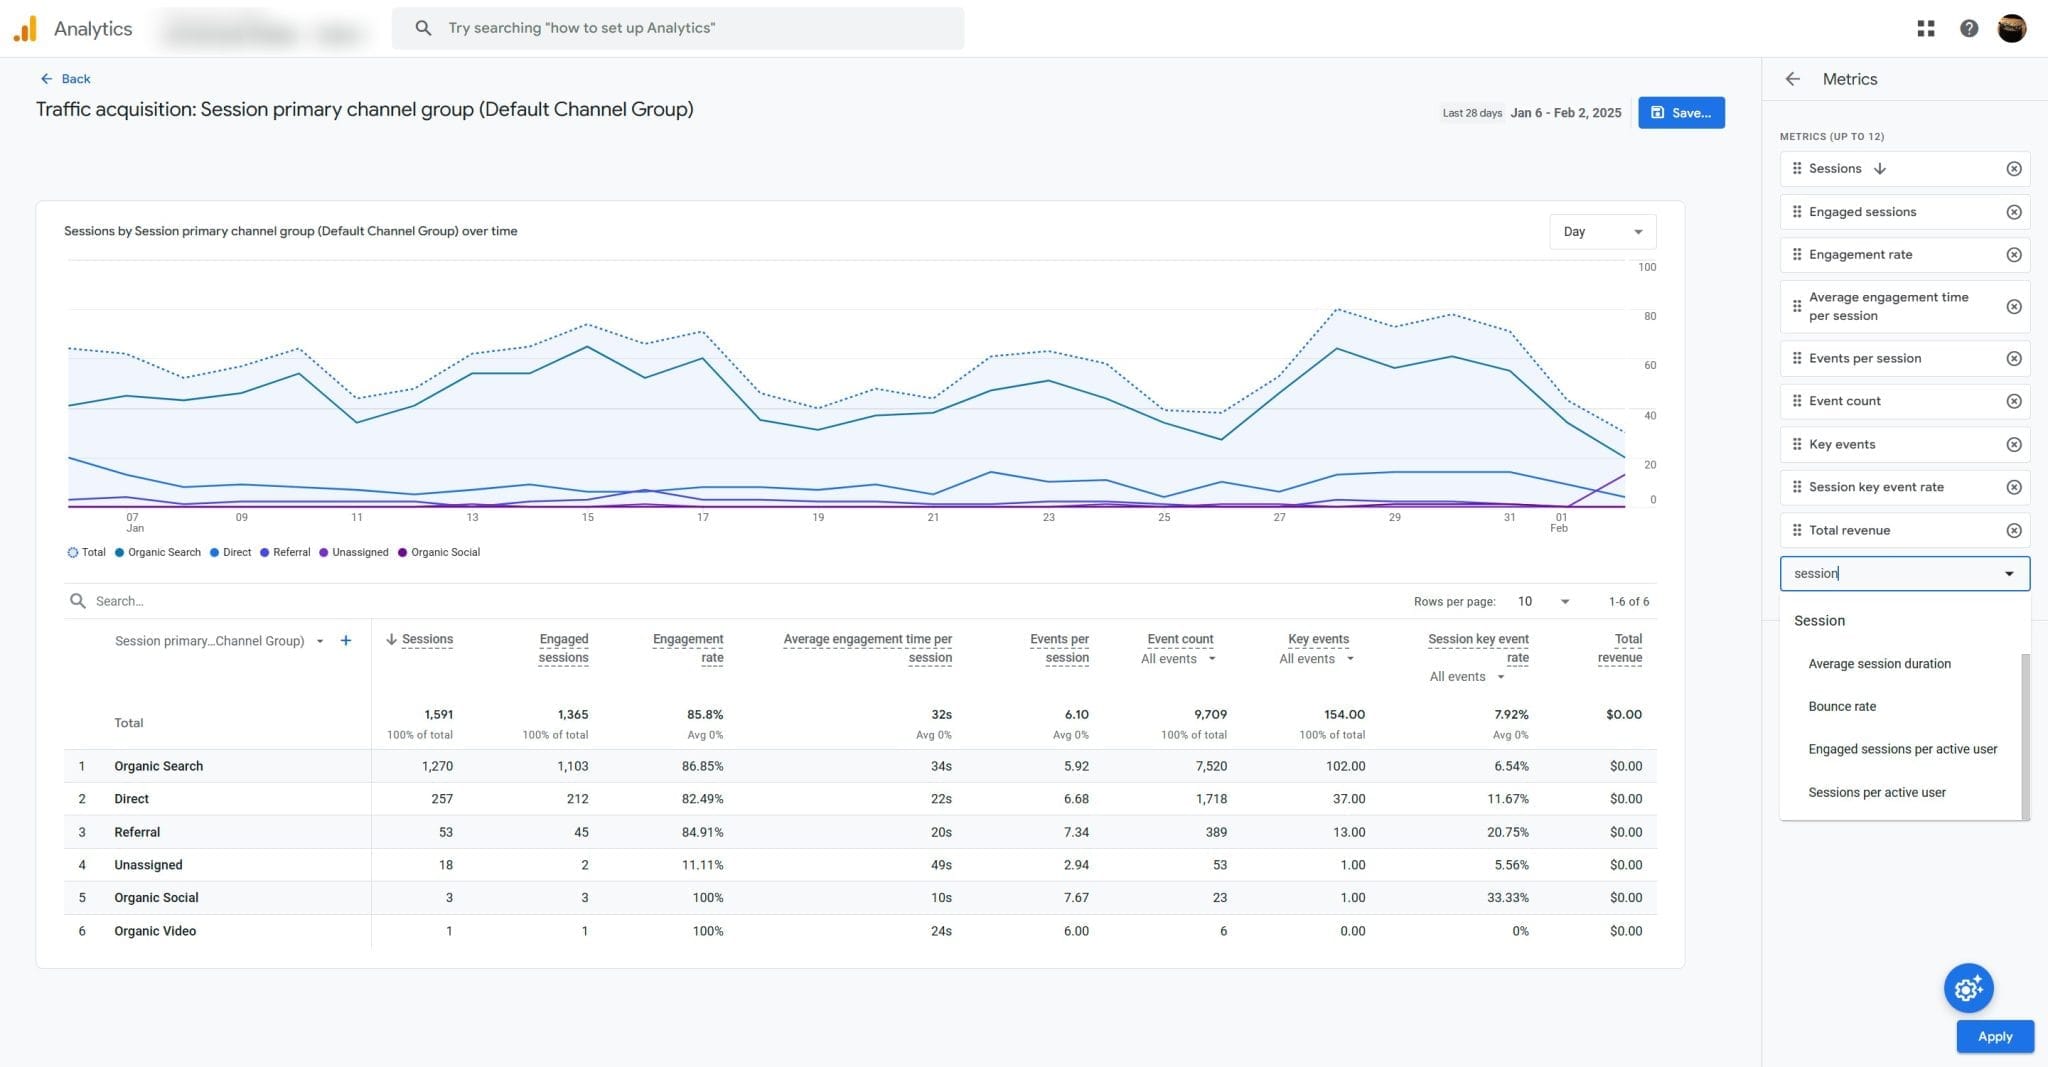Click the Apply button
This screenshot has height=1067, width=2048.
1994,1036
